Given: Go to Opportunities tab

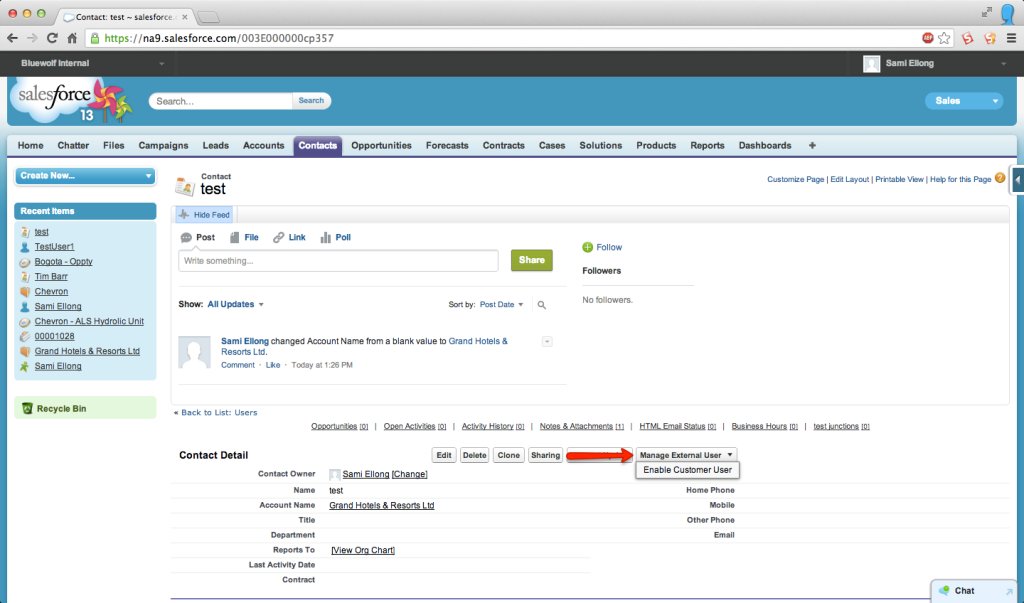Looking at the screenshot, I should pyautogui.click(x=381, y=145).
